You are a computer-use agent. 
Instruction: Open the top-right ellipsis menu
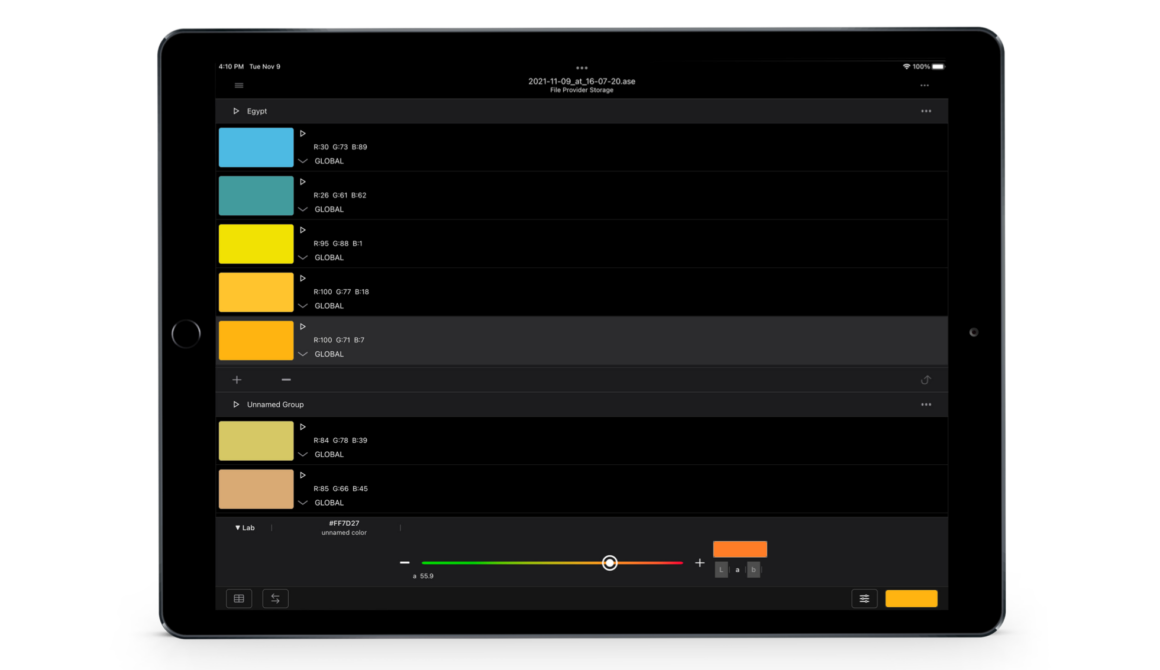(924, 85)
